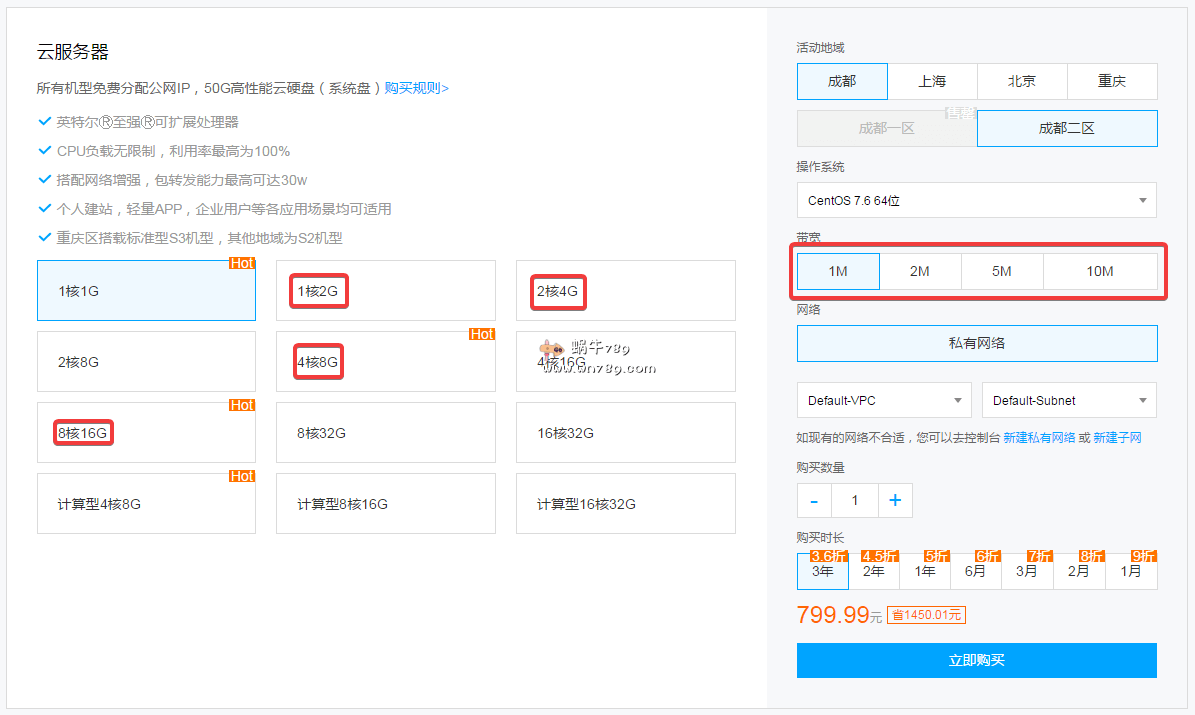Increase purchase quantity with plus button

(895, 500)
